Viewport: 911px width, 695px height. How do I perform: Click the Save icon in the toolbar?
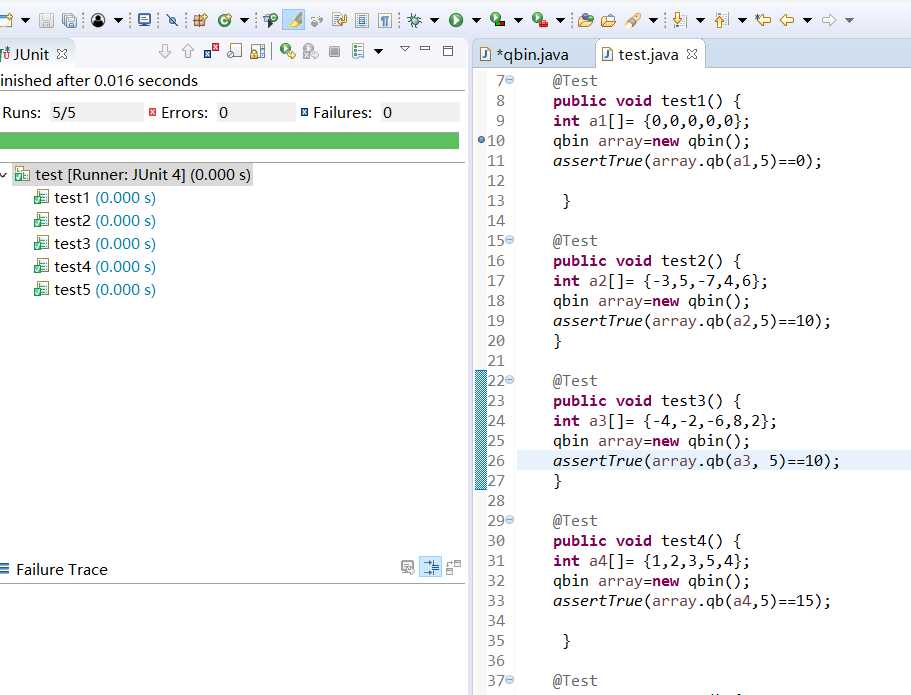pos(46,20)
